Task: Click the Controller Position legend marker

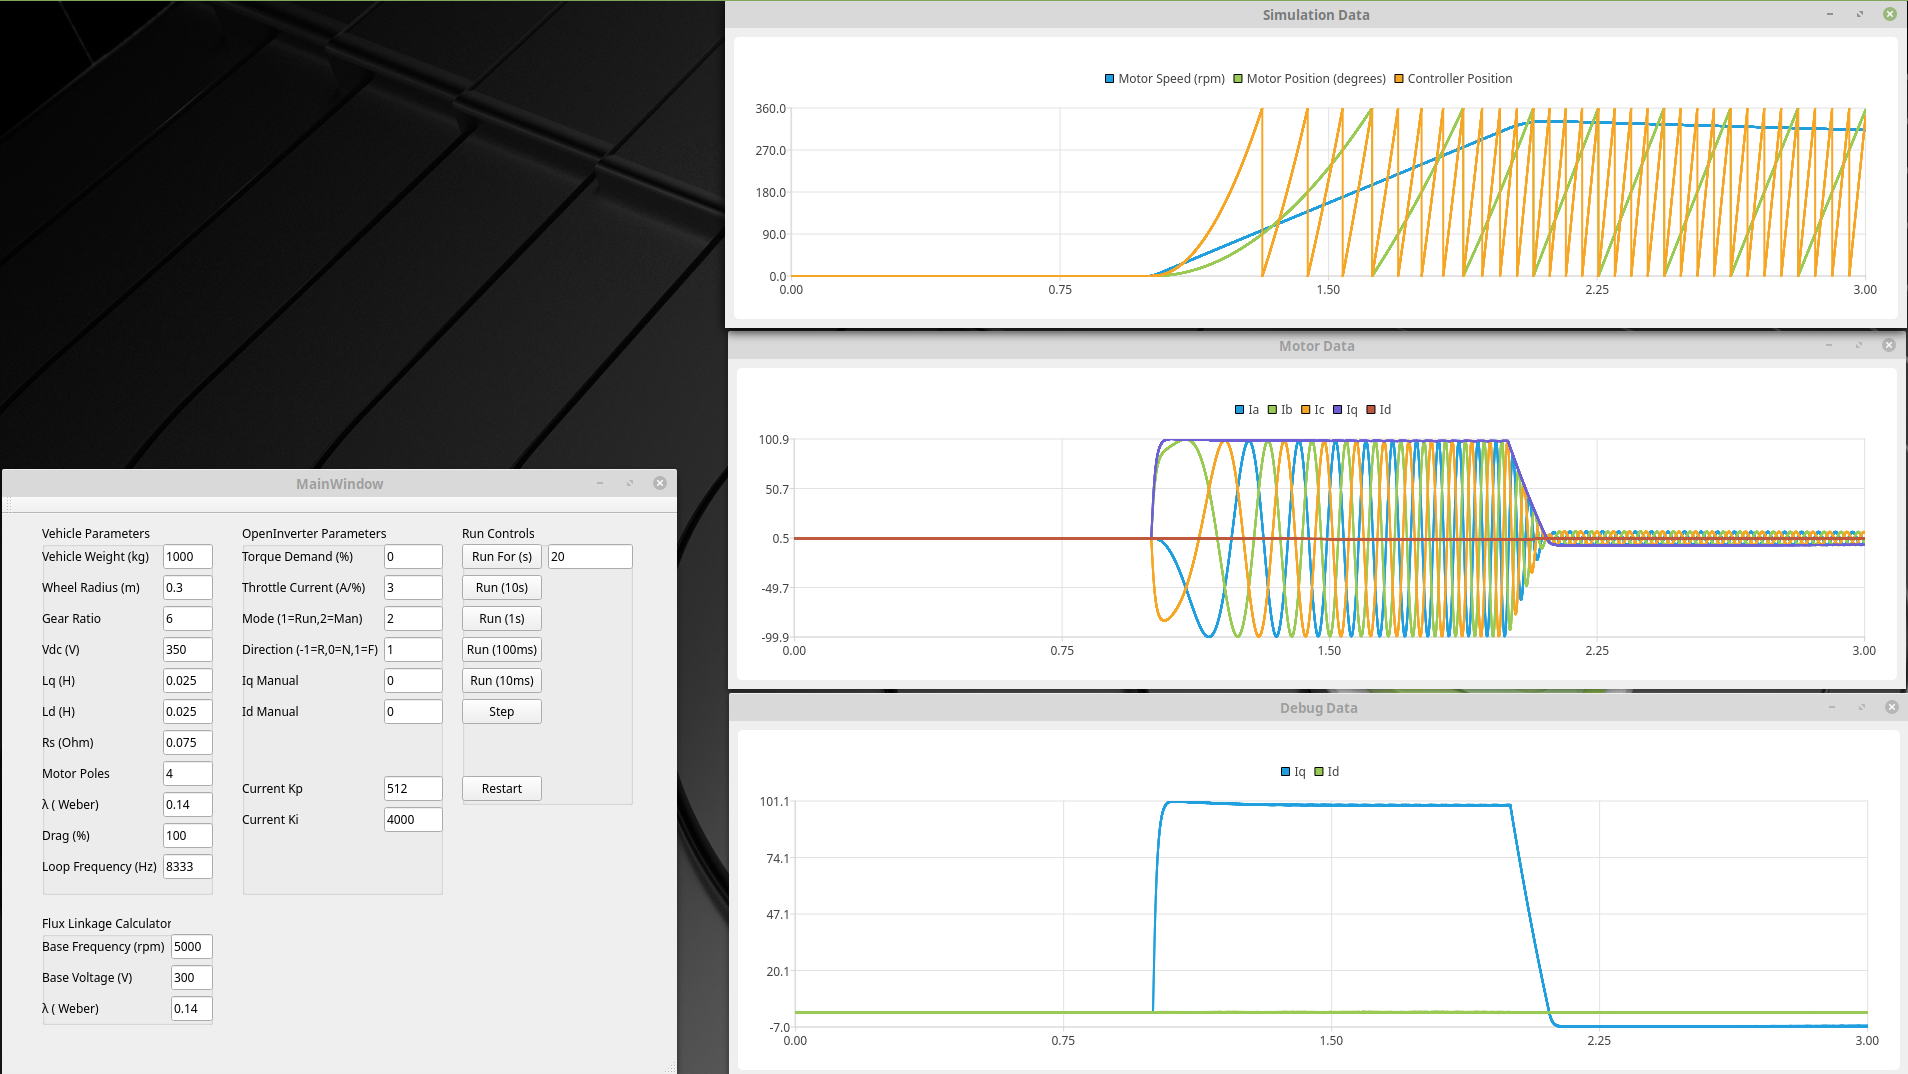Action: pos(1399,79)
